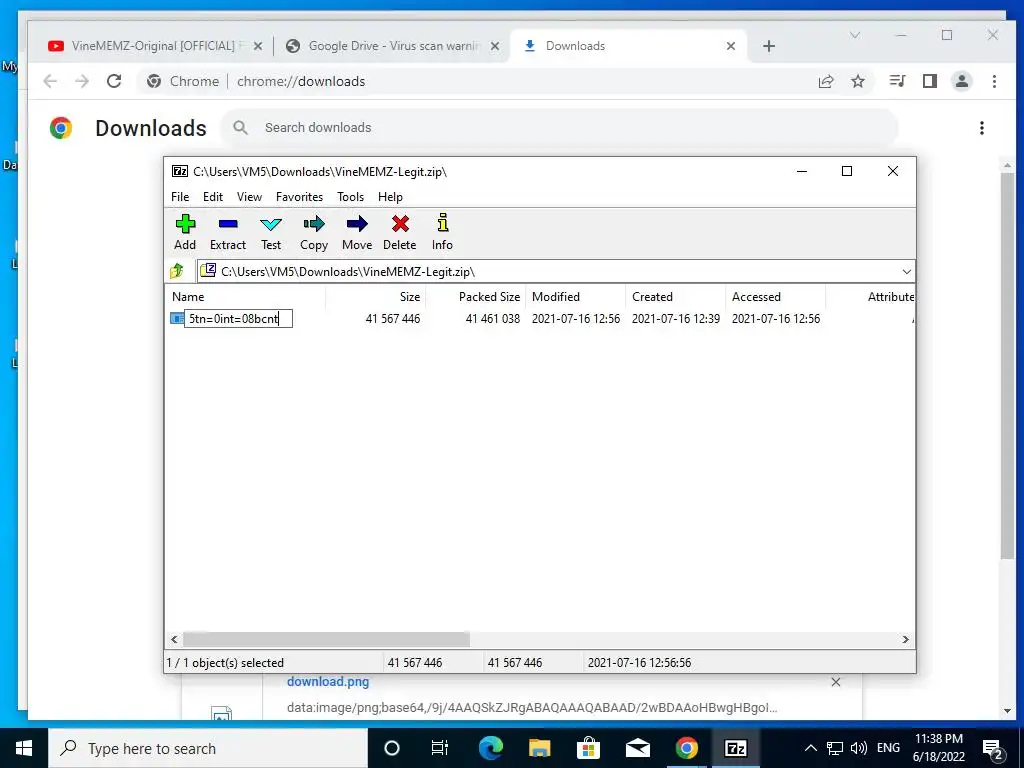Open the Chrome three-dot main menu
Screen dimensions: 1024x768
tap(994, 81)
